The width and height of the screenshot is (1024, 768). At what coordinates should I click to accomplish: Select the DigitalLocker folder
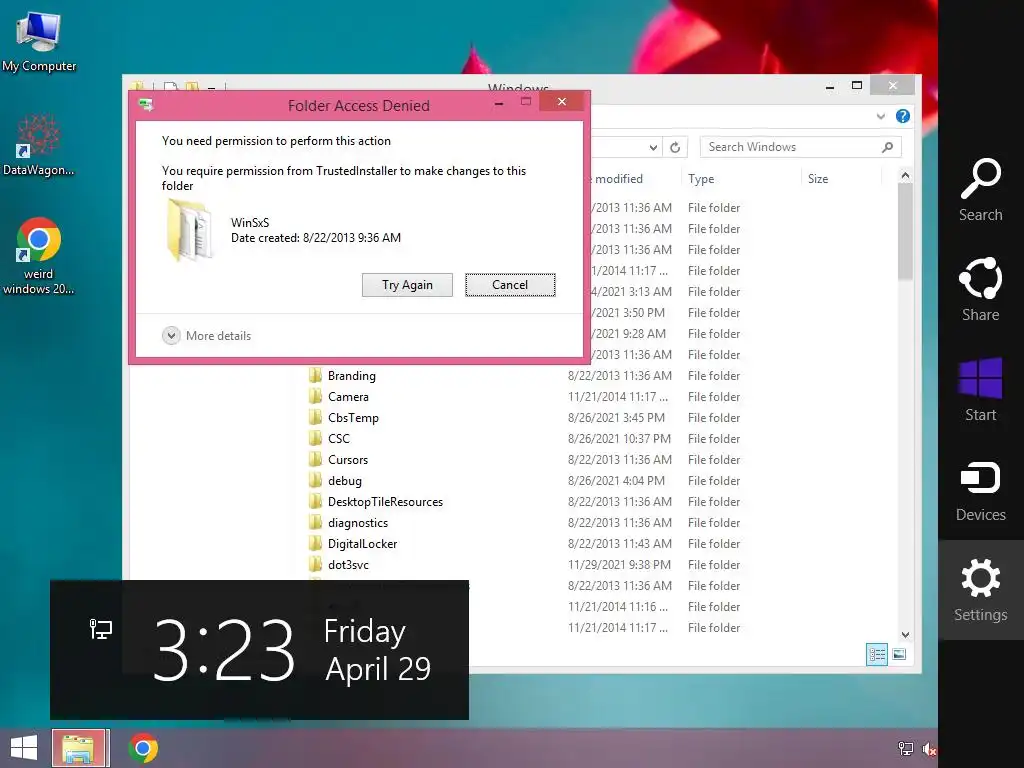point(362,543)
